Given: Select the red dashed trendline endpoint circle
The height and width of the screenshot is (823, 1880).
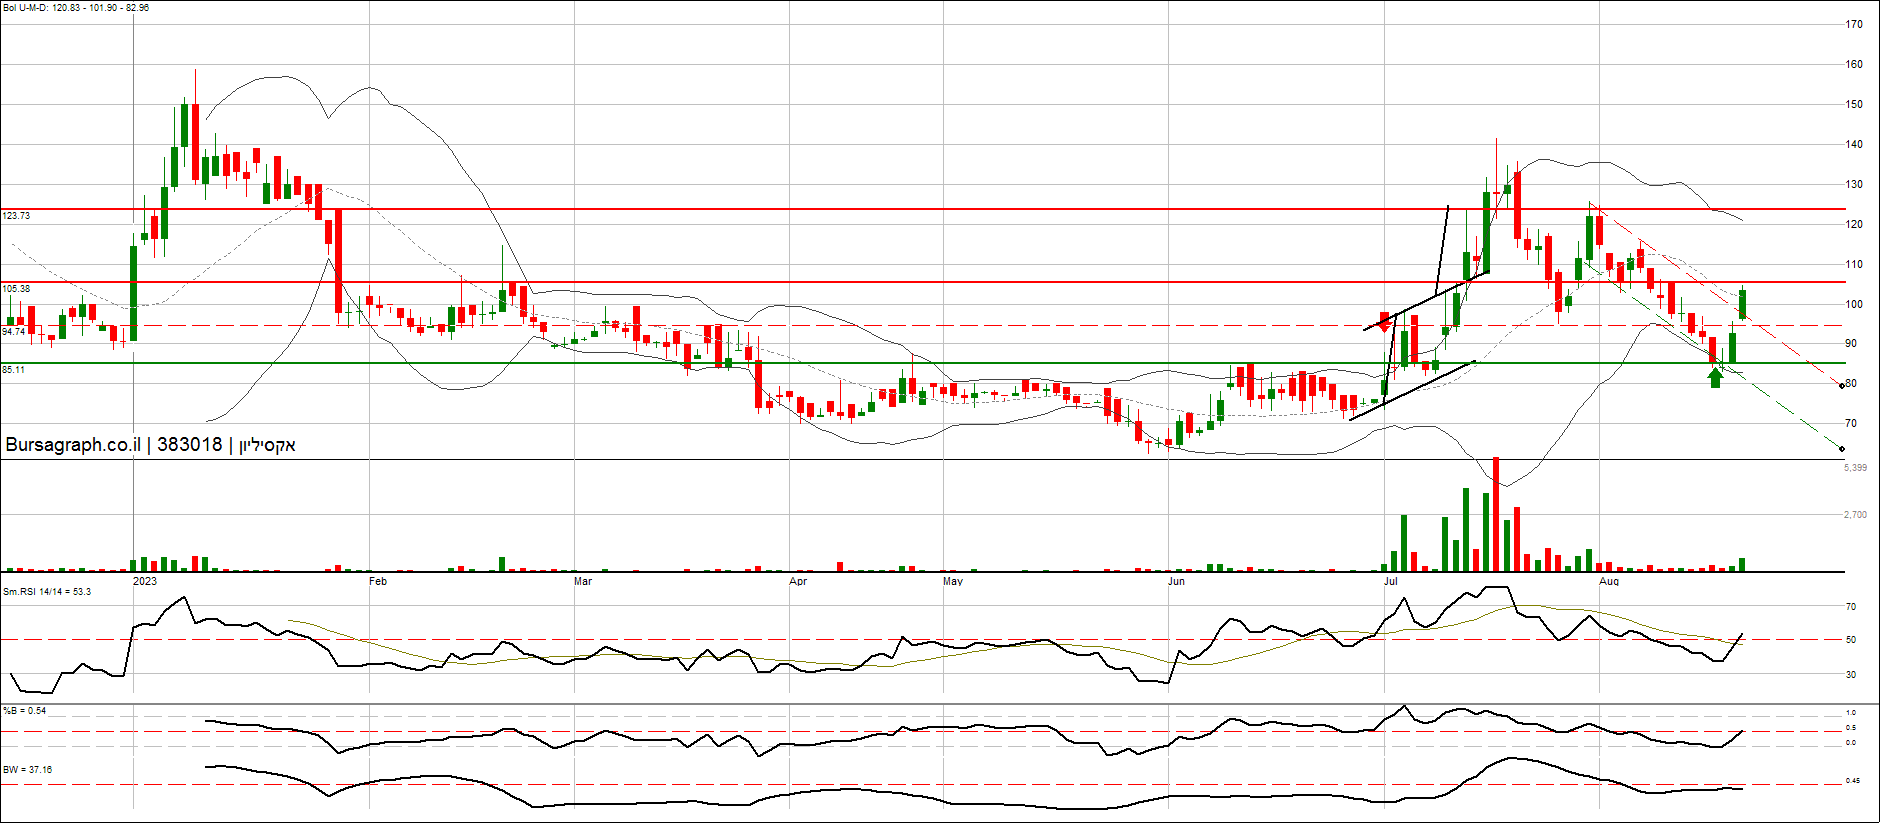Looking at the screenshot, I should click(1842, 385).
